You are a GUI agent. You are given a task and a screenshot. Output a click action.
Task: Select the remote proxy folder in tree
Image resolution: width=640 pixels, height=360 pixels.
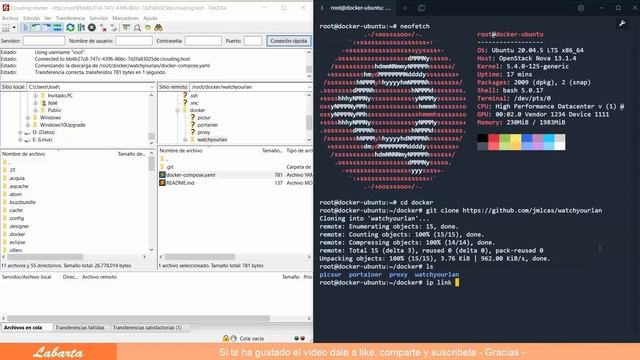click(x=204, y=132)
